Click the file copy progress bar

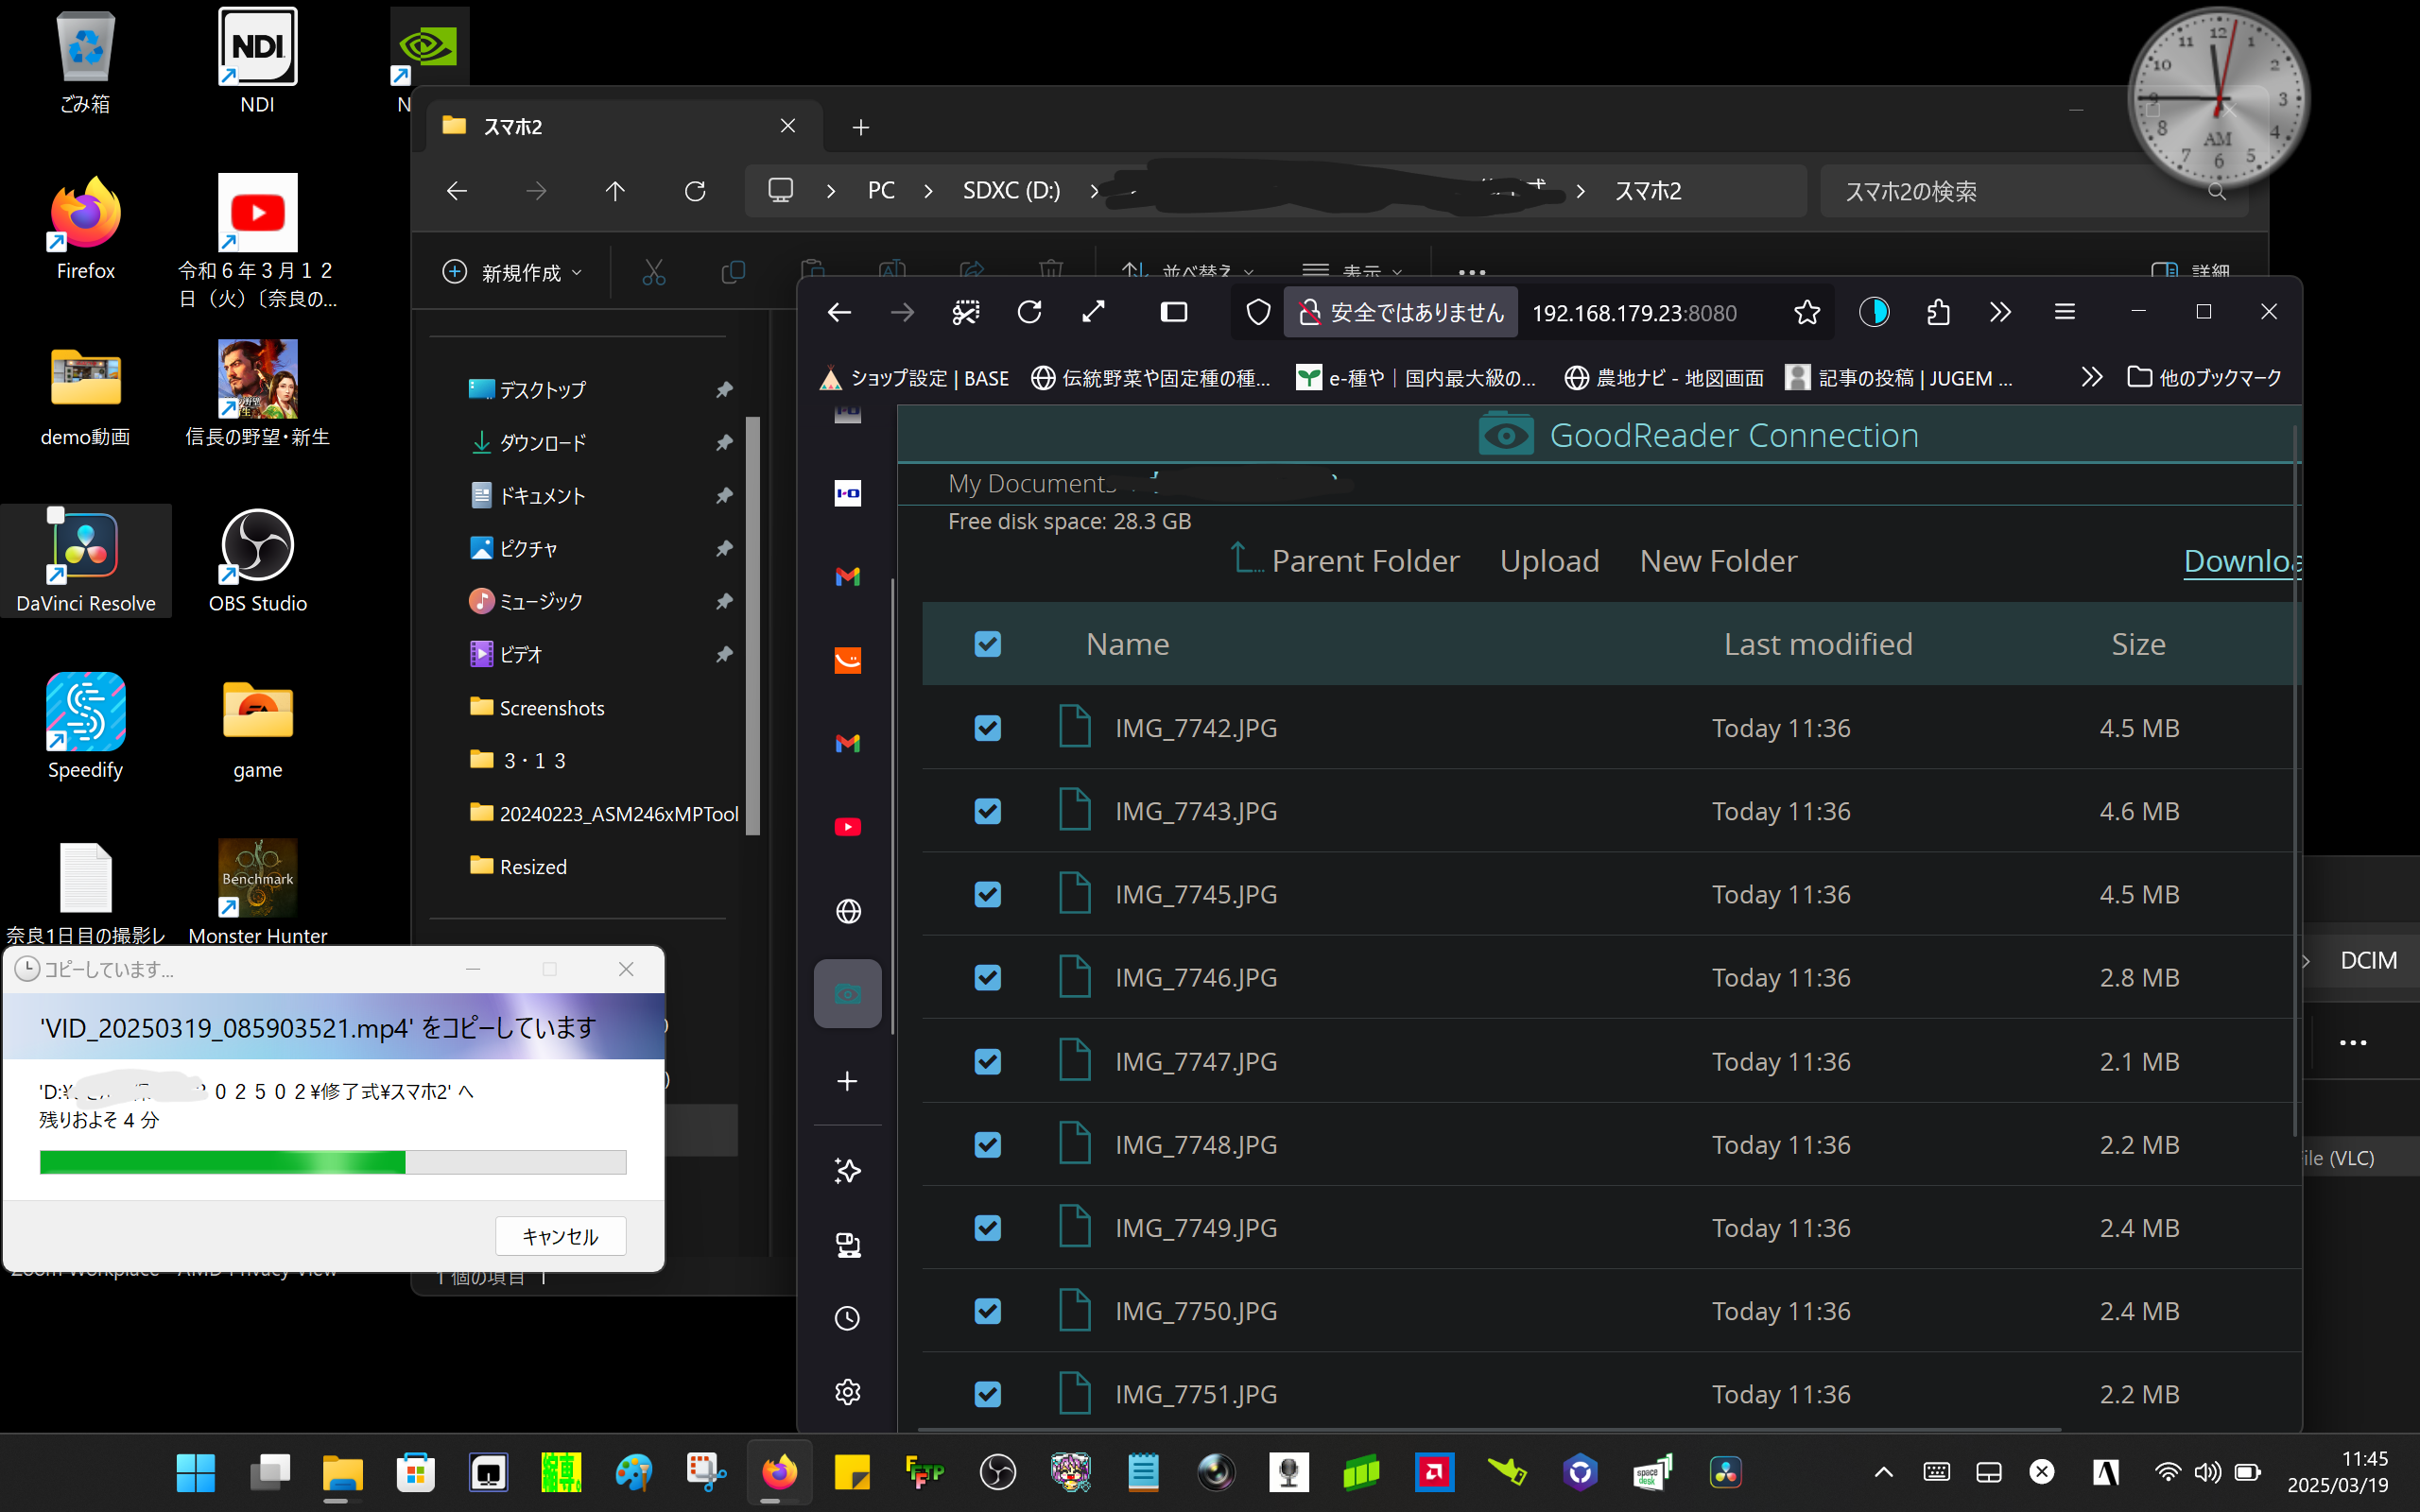coord(333,1161)
